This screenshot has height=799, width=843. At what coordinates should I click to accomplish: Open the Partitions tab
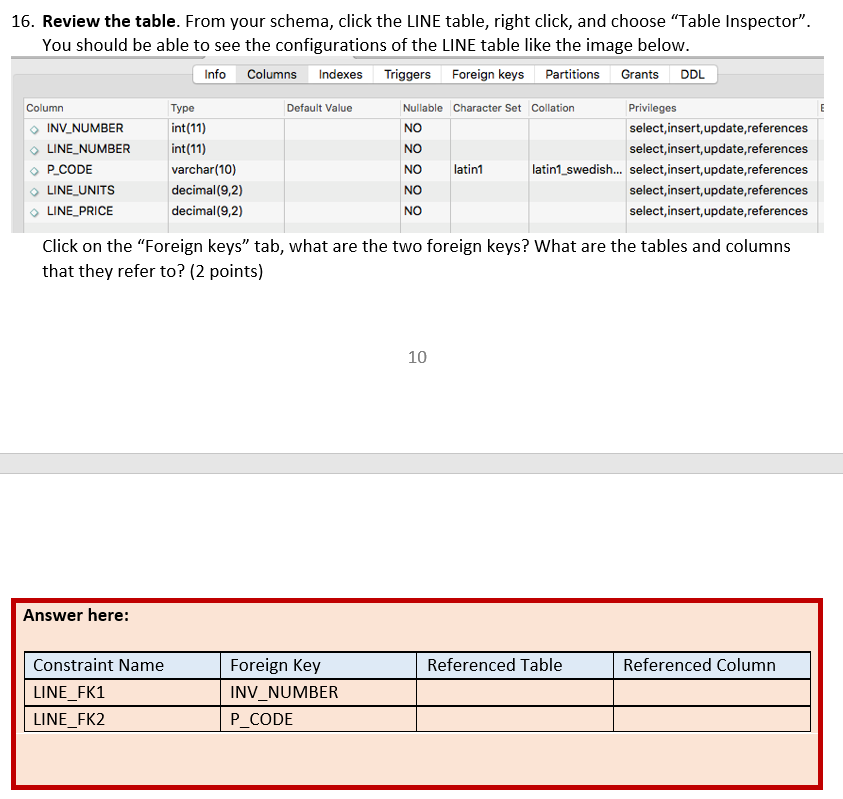[572, 73]
